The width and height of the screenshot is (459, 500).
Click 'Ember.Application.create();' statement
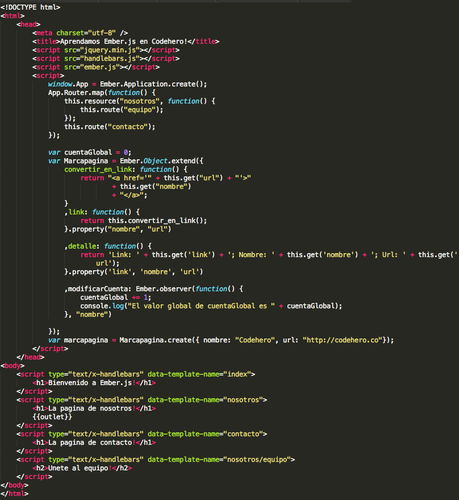click(153, 84)
